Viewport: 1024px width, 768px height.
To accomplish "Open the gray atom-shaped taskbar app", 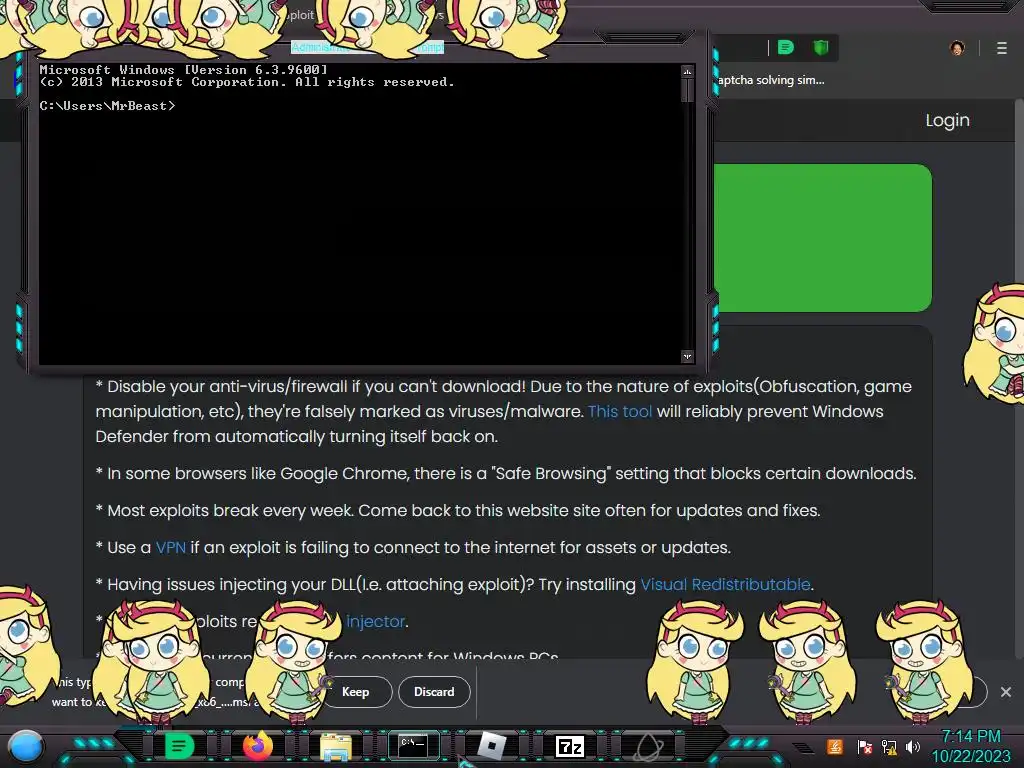I will coord(649,746).
